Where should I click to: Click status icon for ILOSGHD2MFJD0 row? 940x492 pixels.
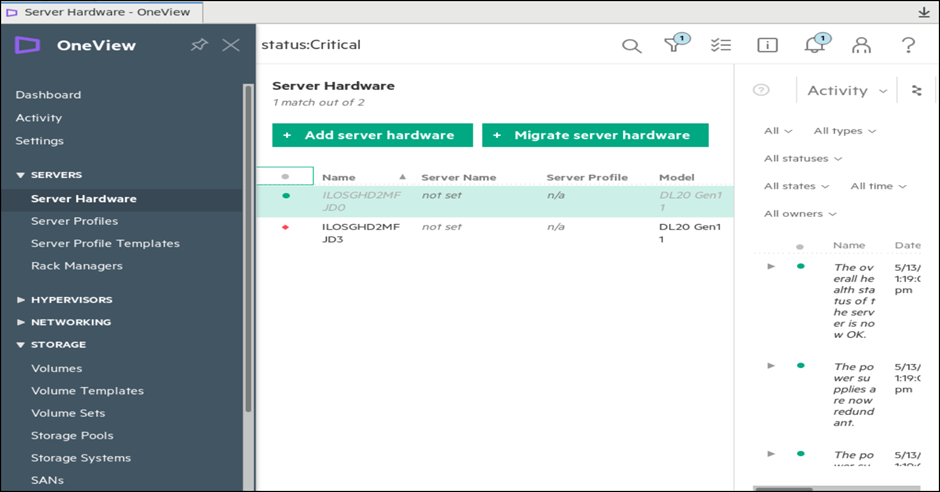286,195
